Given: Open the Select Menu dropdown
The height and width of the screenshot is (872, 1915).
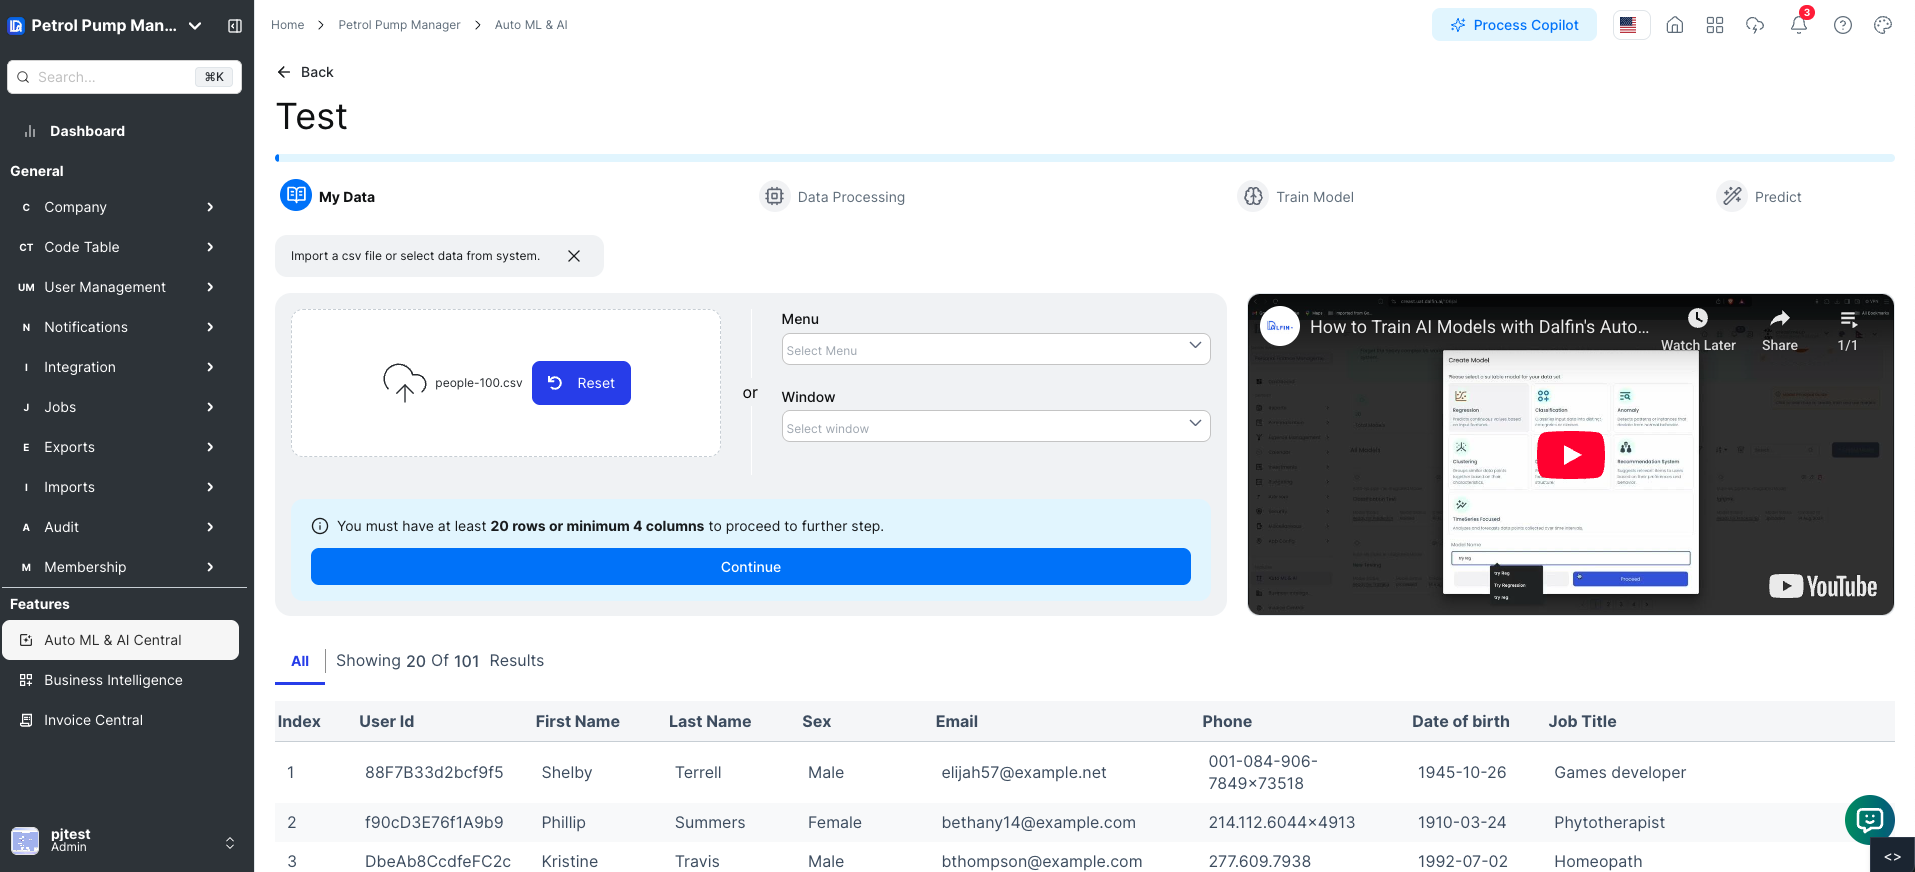Looking at the screenshot, I should pos(996,350).
